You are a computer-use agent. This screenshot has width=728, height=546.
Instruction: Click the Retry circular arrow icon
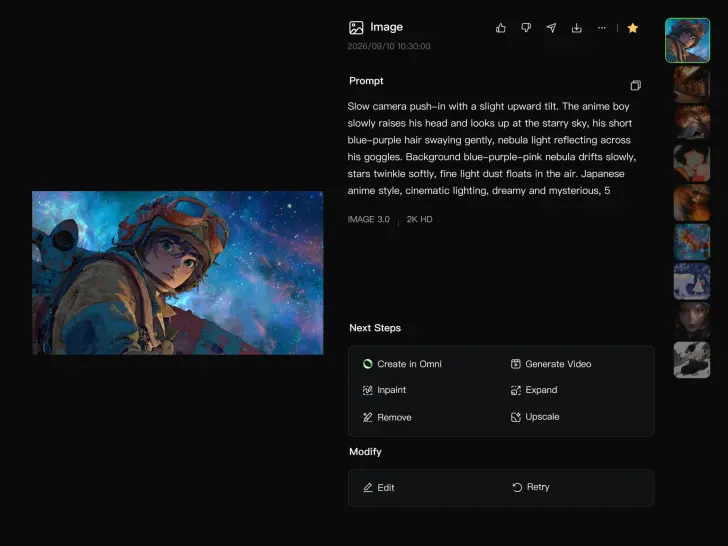pos(517,488)
